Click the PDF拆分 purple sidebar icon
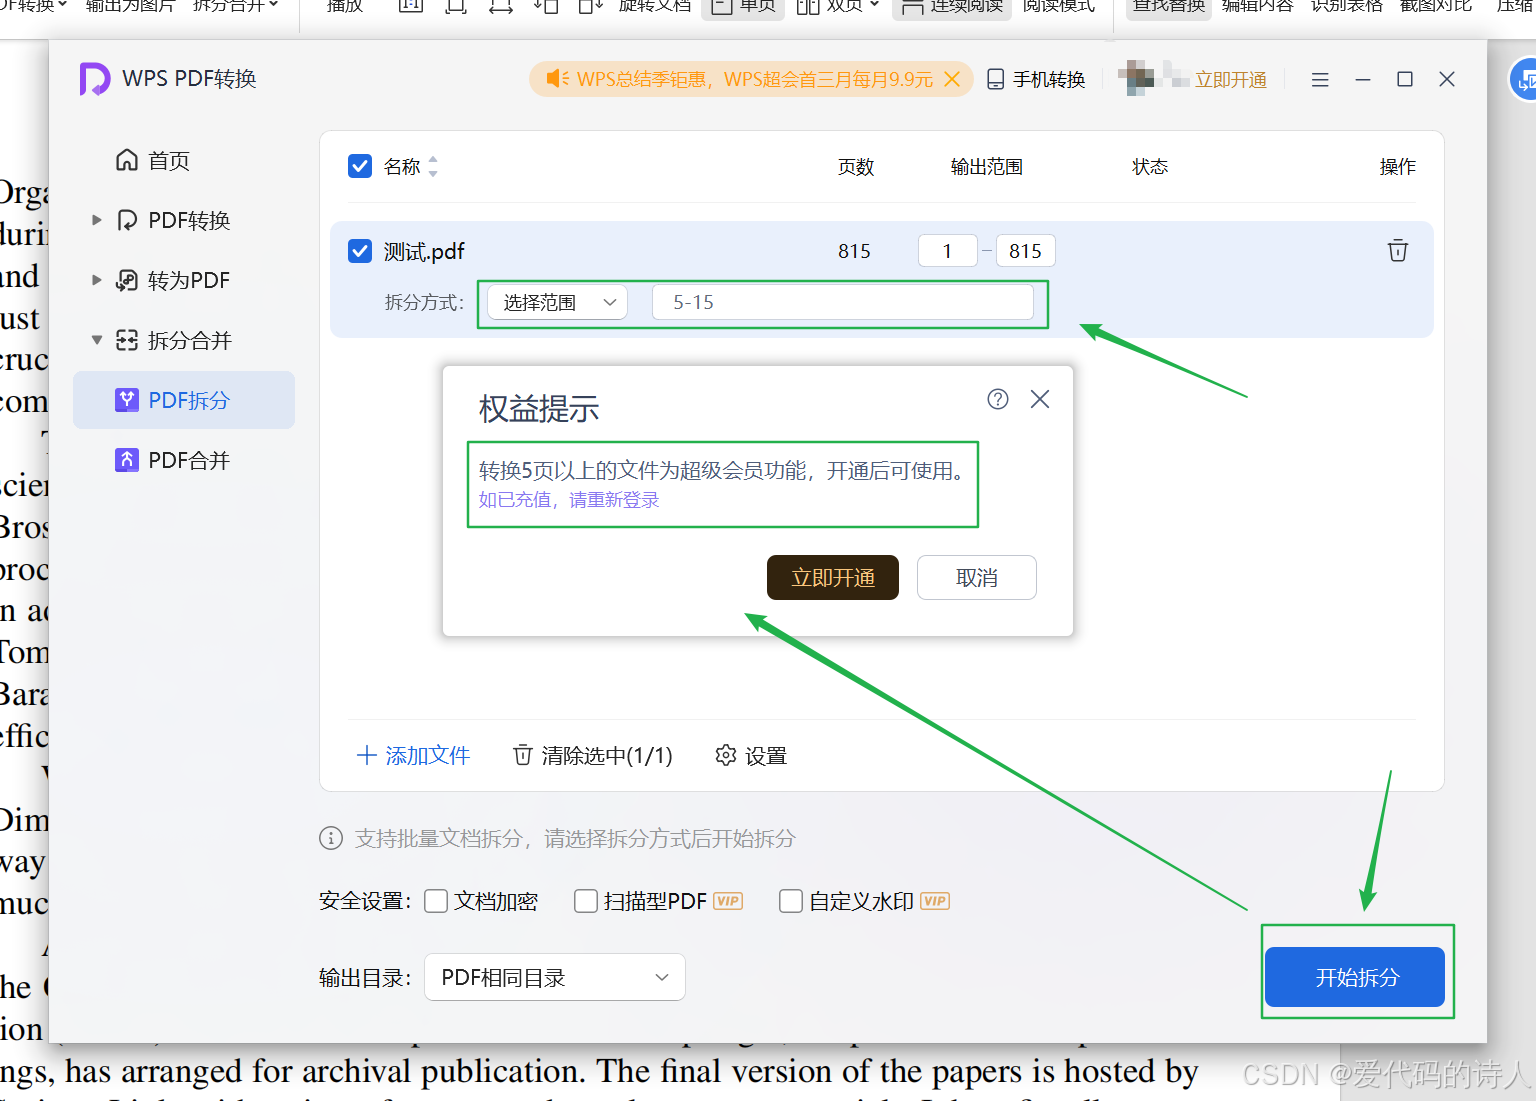 coord(127,400)
